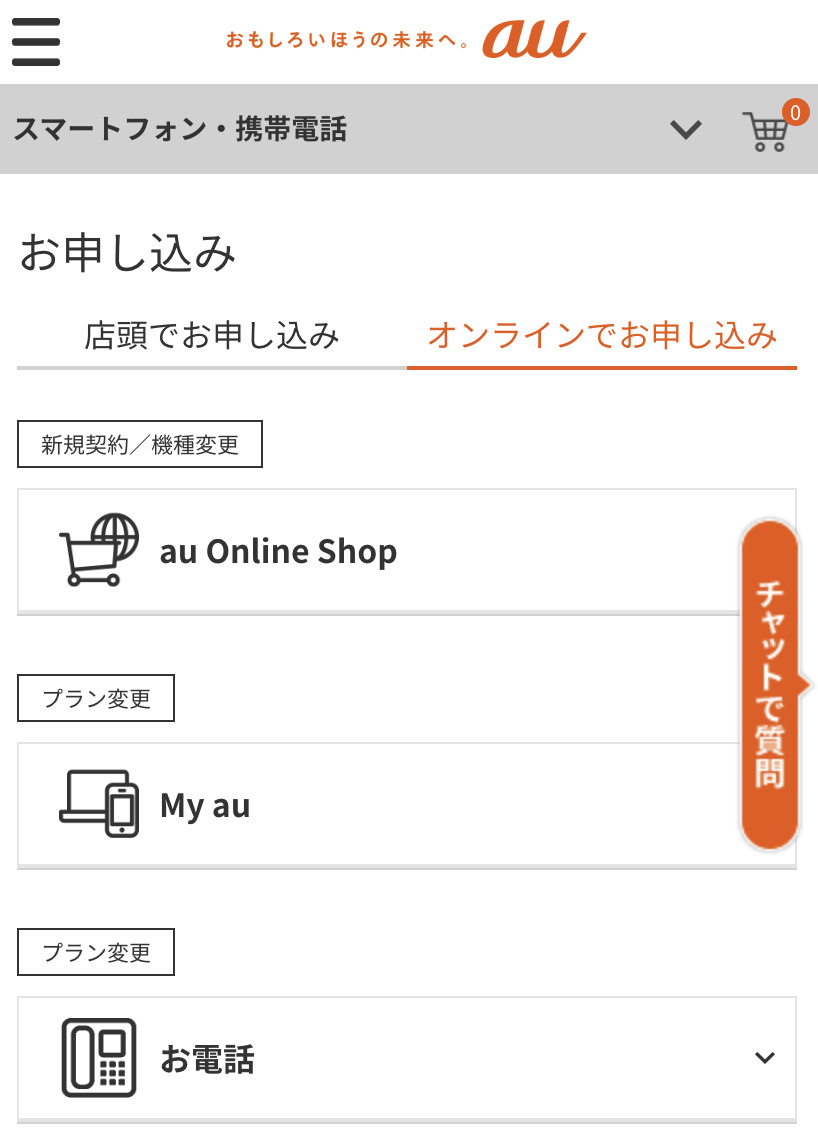Click the 新規契約/機種変更 label
This screenshot has width=818, height=1148.
[x=140, y=445]
